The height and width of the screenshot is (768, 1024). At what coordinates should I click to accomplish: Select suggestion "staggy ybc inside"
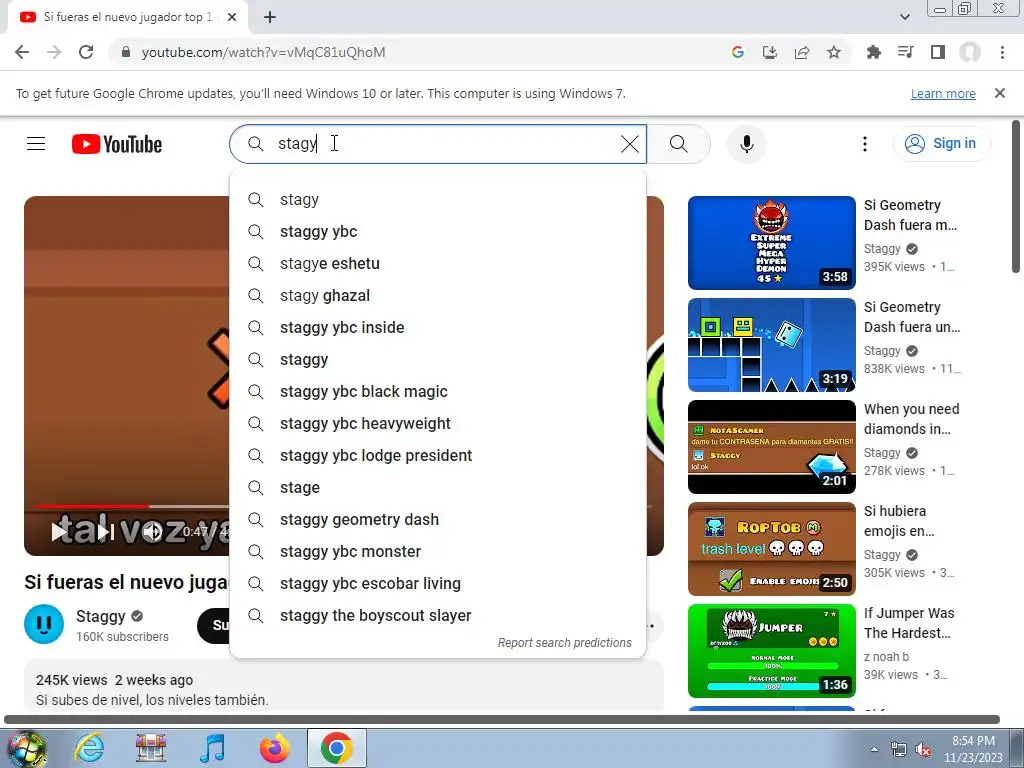438,328
